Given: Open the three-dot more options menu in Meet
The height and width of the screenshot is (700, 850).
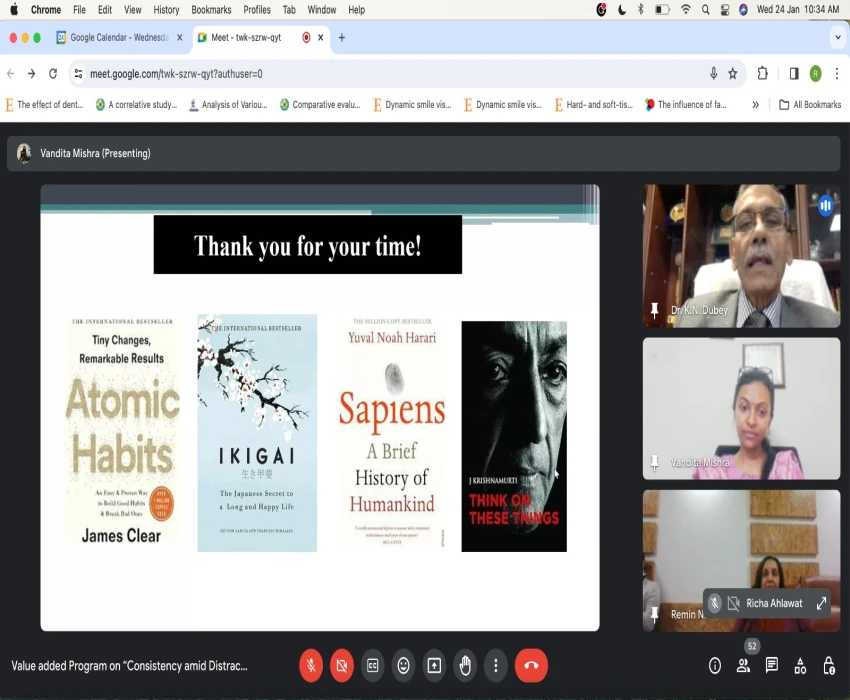Looking at the screenshot, I should pos(496,665).
